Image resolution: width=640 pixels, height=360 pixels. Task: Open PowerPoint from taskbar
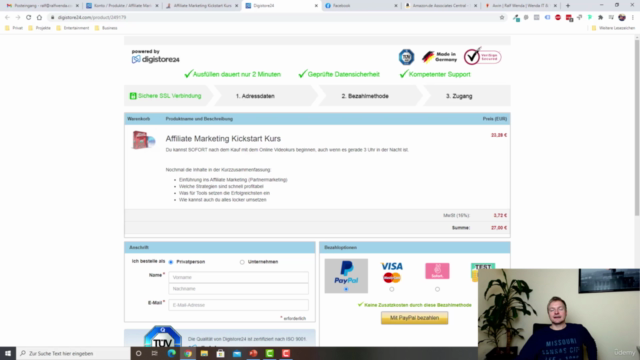tap(253, 353)
